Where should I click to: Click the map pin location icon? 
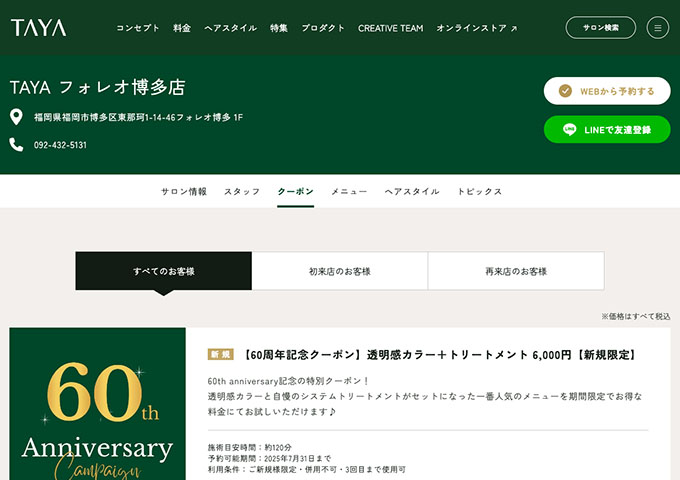16,117
